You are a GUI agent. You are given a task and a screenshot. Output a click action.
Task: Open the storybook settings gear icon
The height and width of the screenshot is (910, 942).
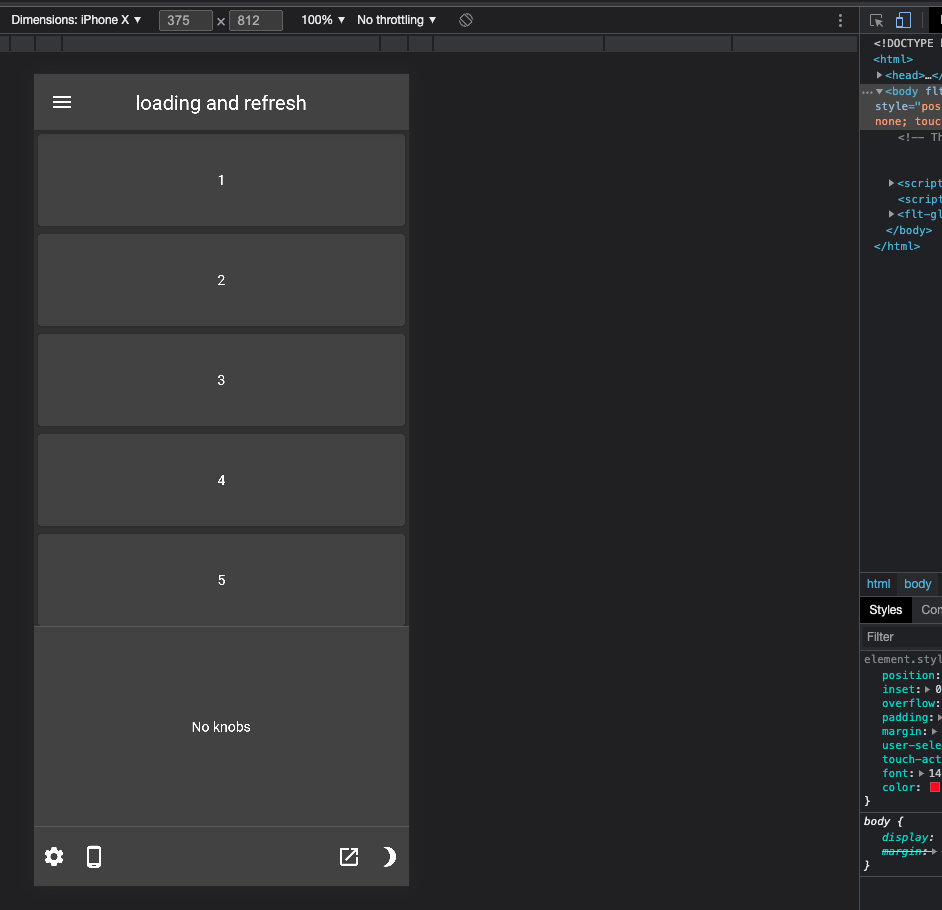(53, 856)
